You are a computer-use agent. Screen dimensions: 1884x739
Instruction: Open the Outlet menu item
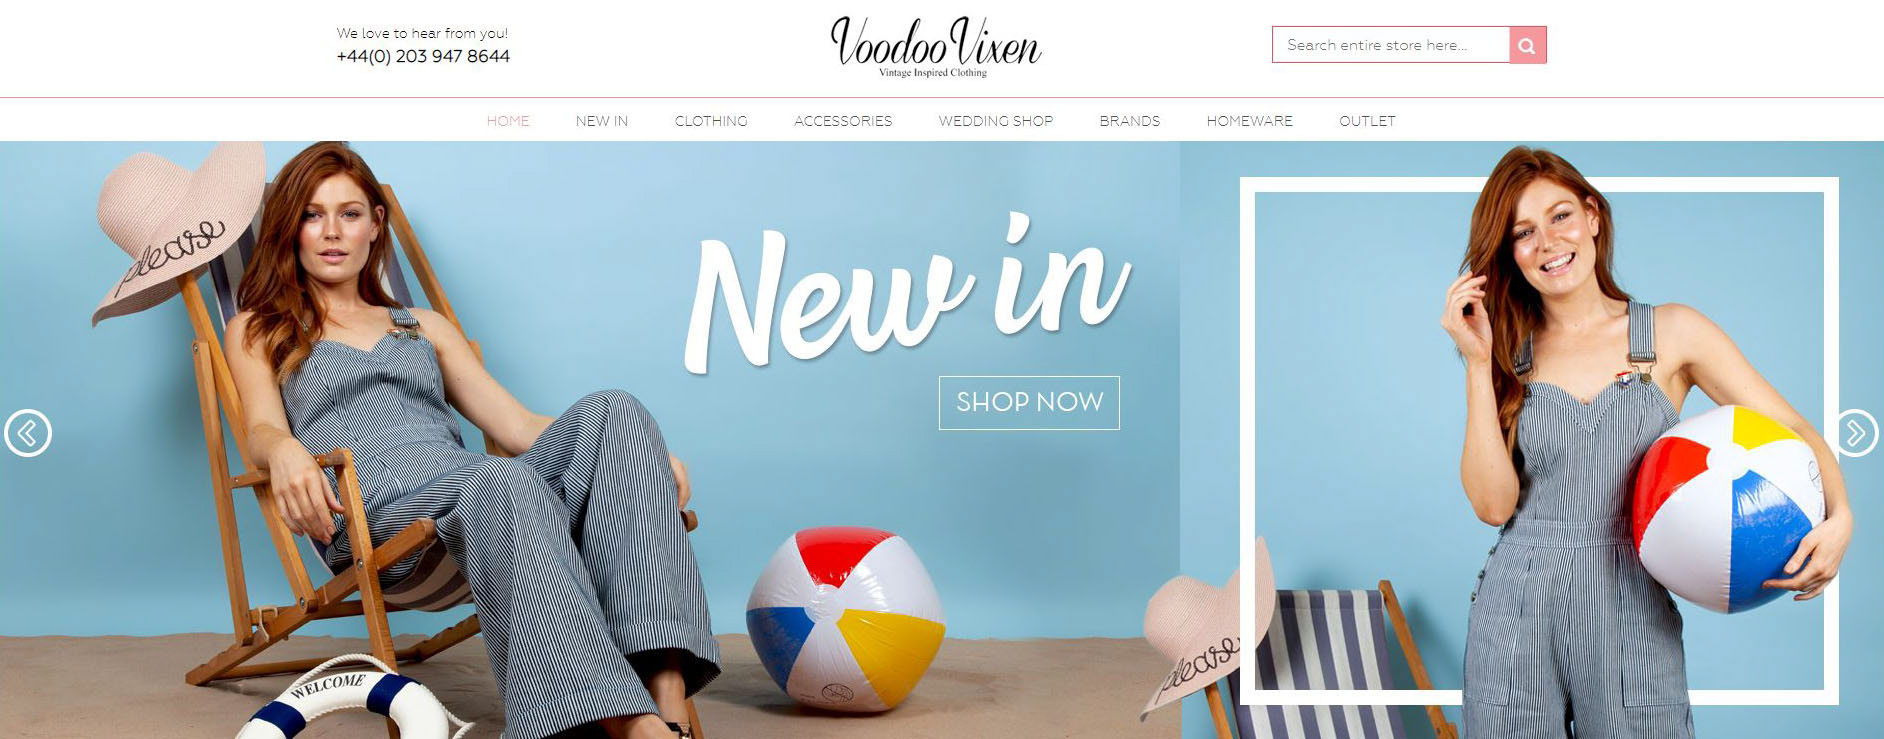point(1367,121)
